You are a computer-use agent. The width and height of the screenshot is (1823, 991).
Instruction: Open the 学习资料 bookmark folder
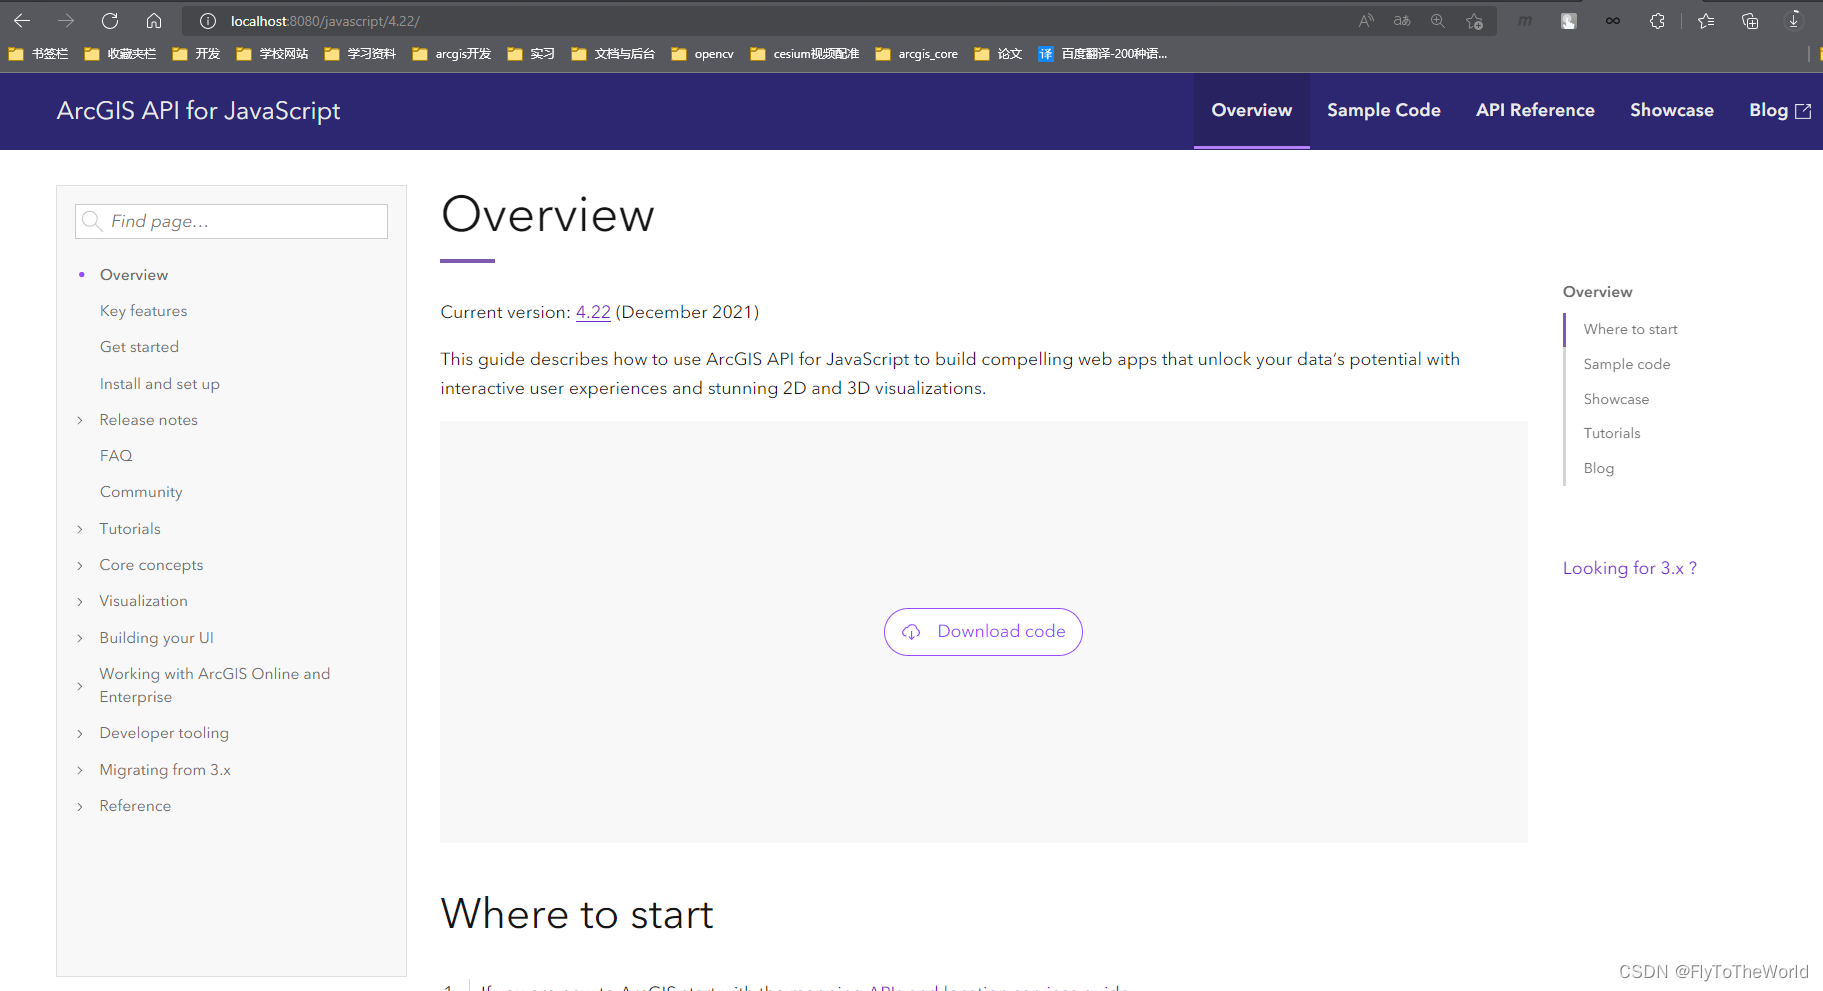(x=360, y=54)
